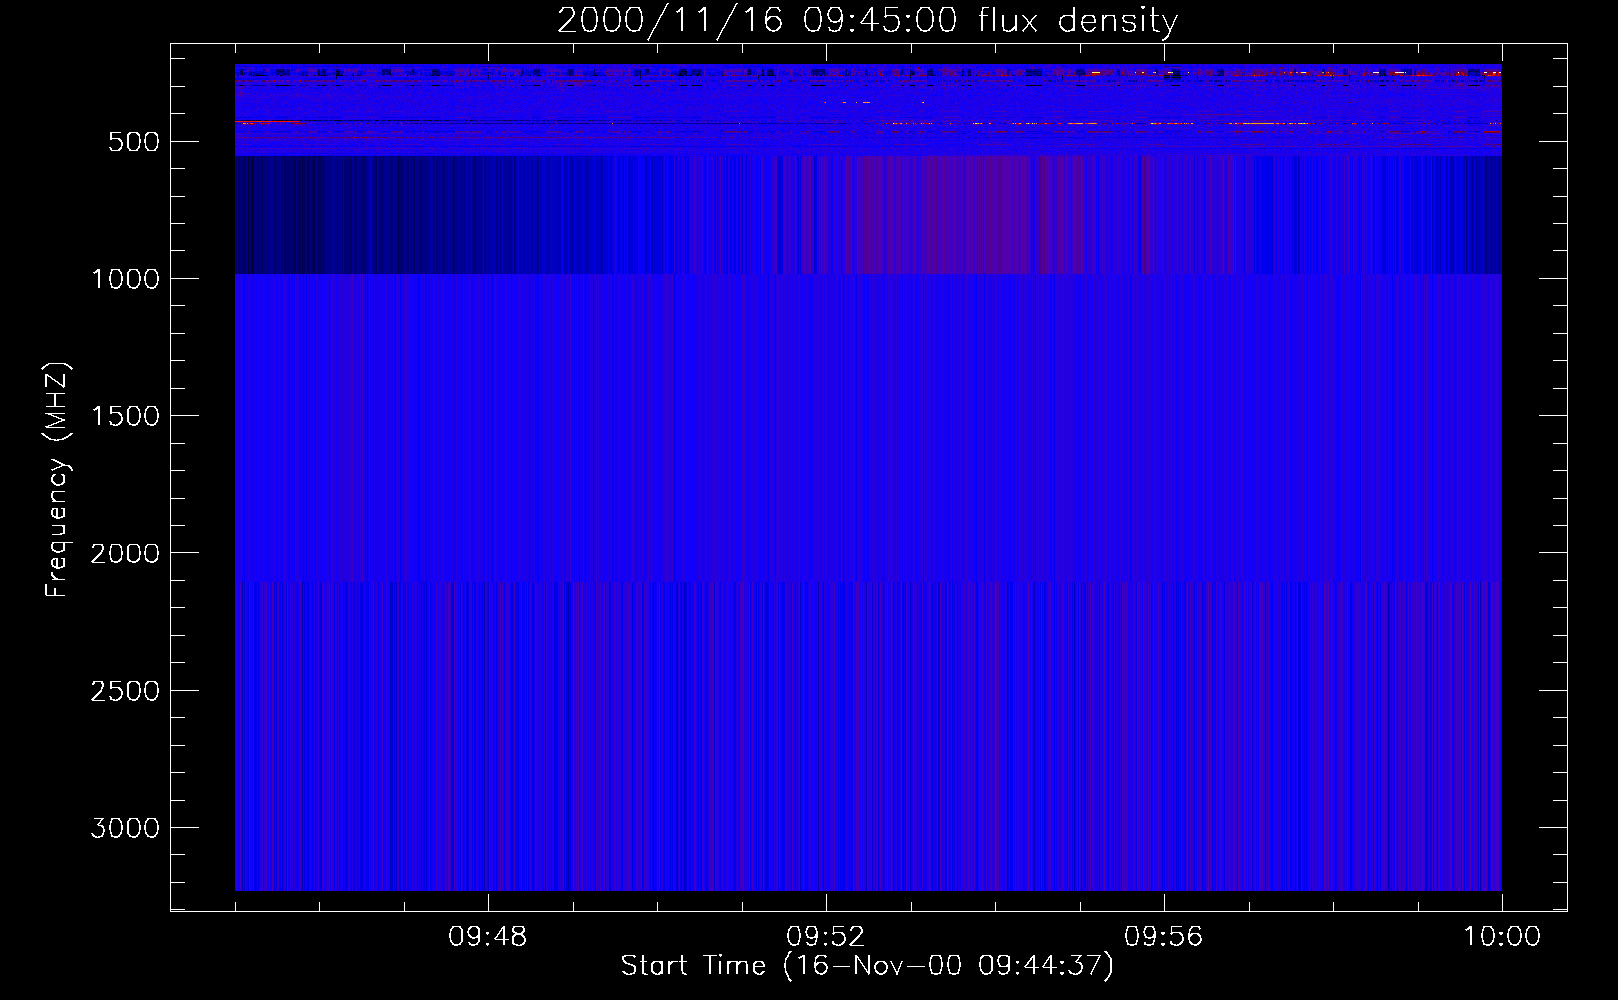Select the 3000 frequency tick label

(125, 828)
